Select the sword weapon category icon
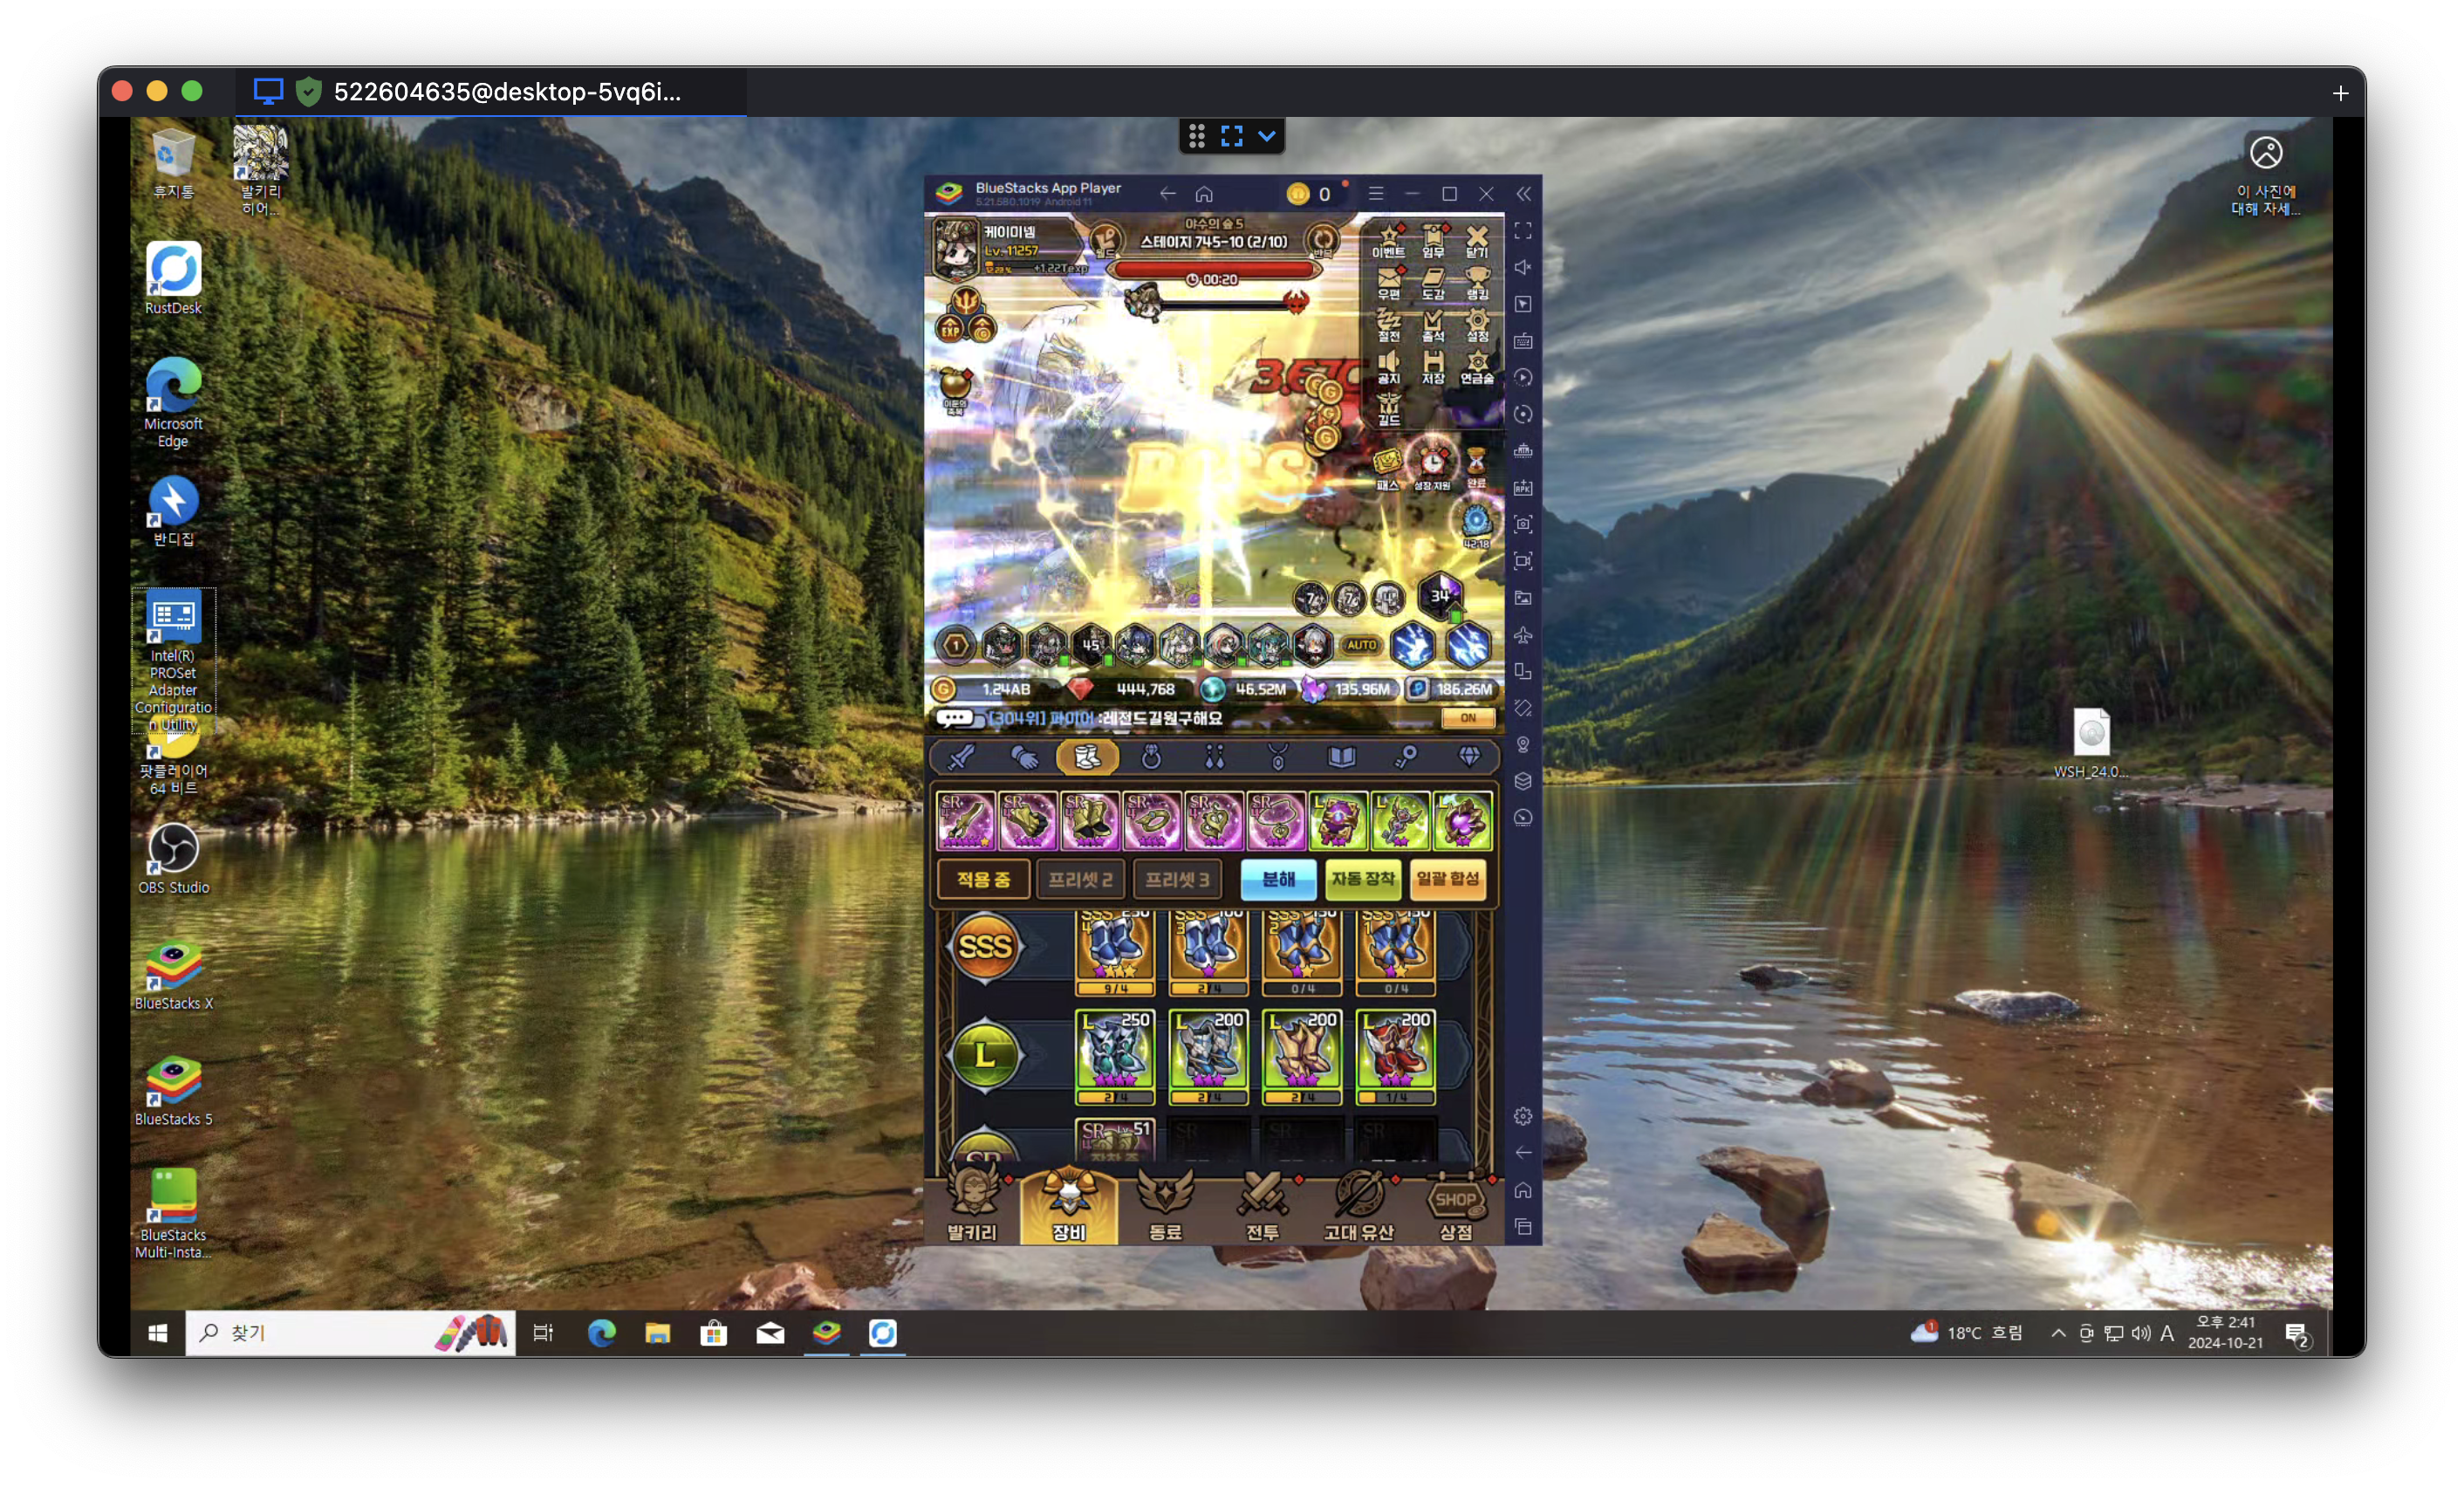The width and height of the screenshot is (2464, 1487). (961, 757)
